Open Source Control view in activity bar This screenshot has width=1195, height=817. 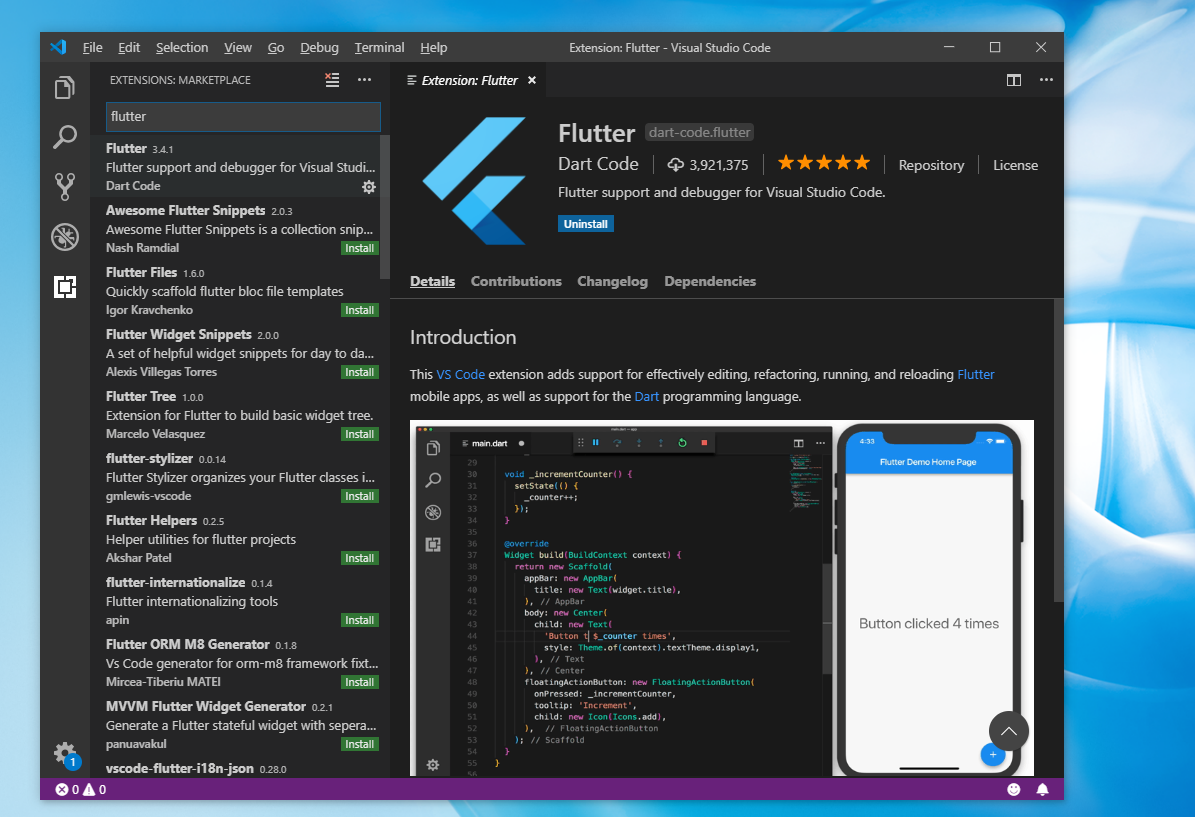(x=65, y=187)
